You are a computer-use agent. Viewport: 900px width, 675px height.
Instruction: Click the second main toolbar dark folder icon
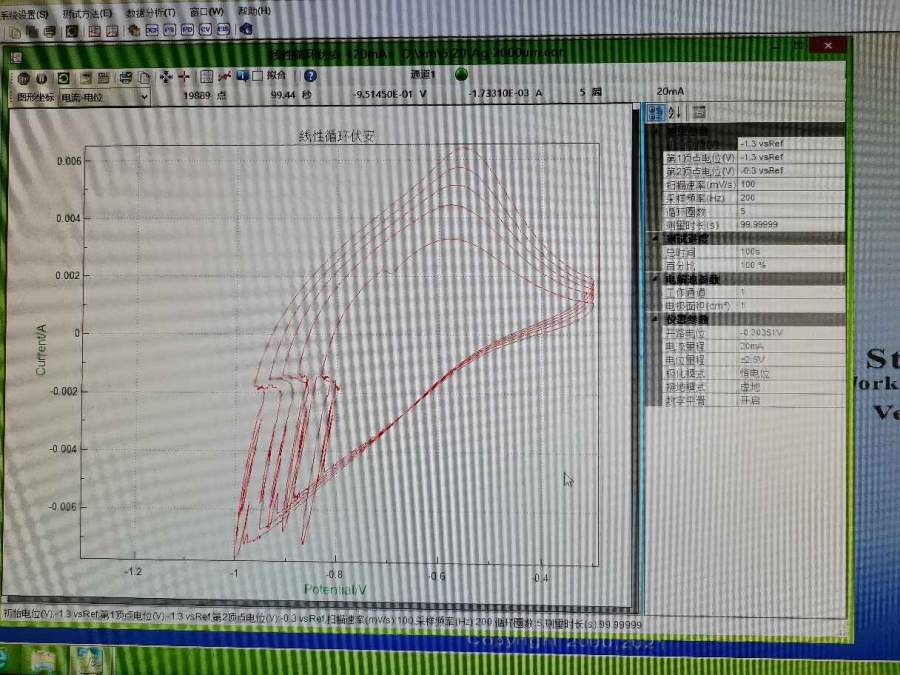pos(33,32)
